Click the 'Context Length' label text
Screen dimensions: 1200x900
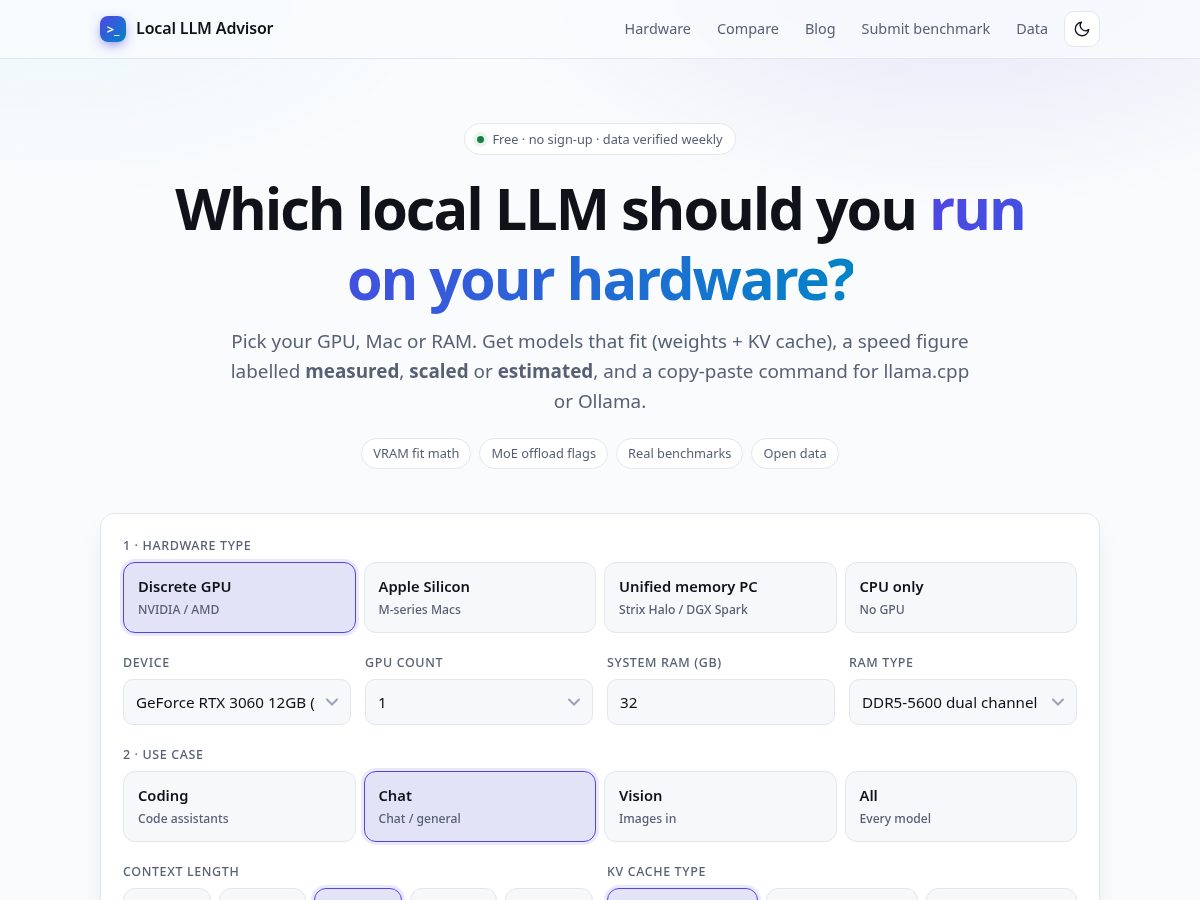tap(181, 871)
